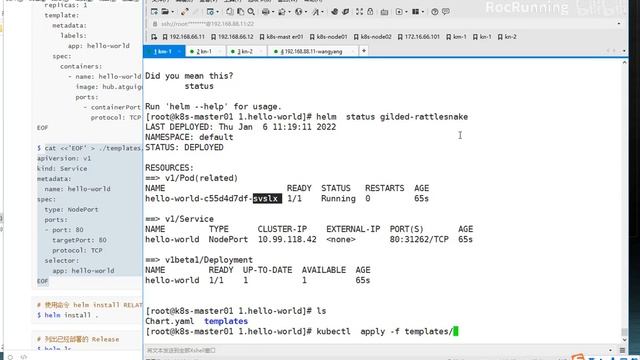640x360 pixels.
Task: Open the Help question mark icon
Action: pos(435,12)
